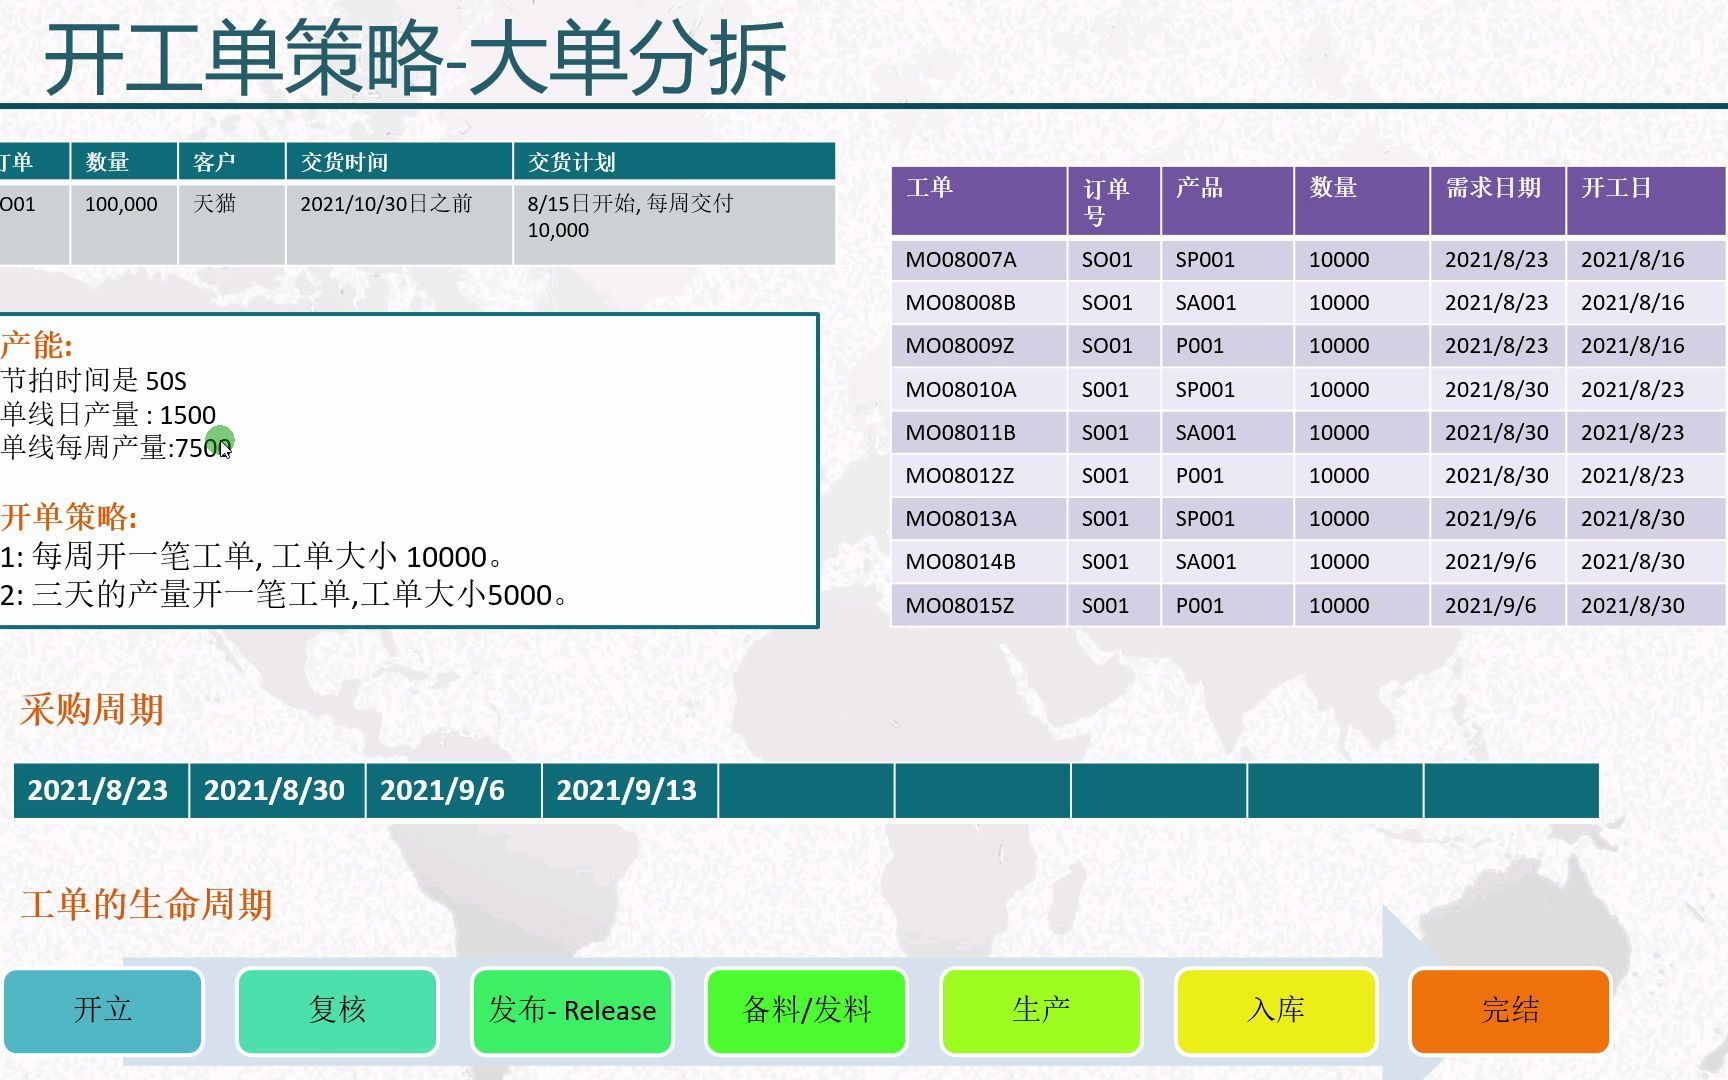Select demand date in MO08013A row
This screenshot has height=1080, width=1728.
tap(1497, 519)
